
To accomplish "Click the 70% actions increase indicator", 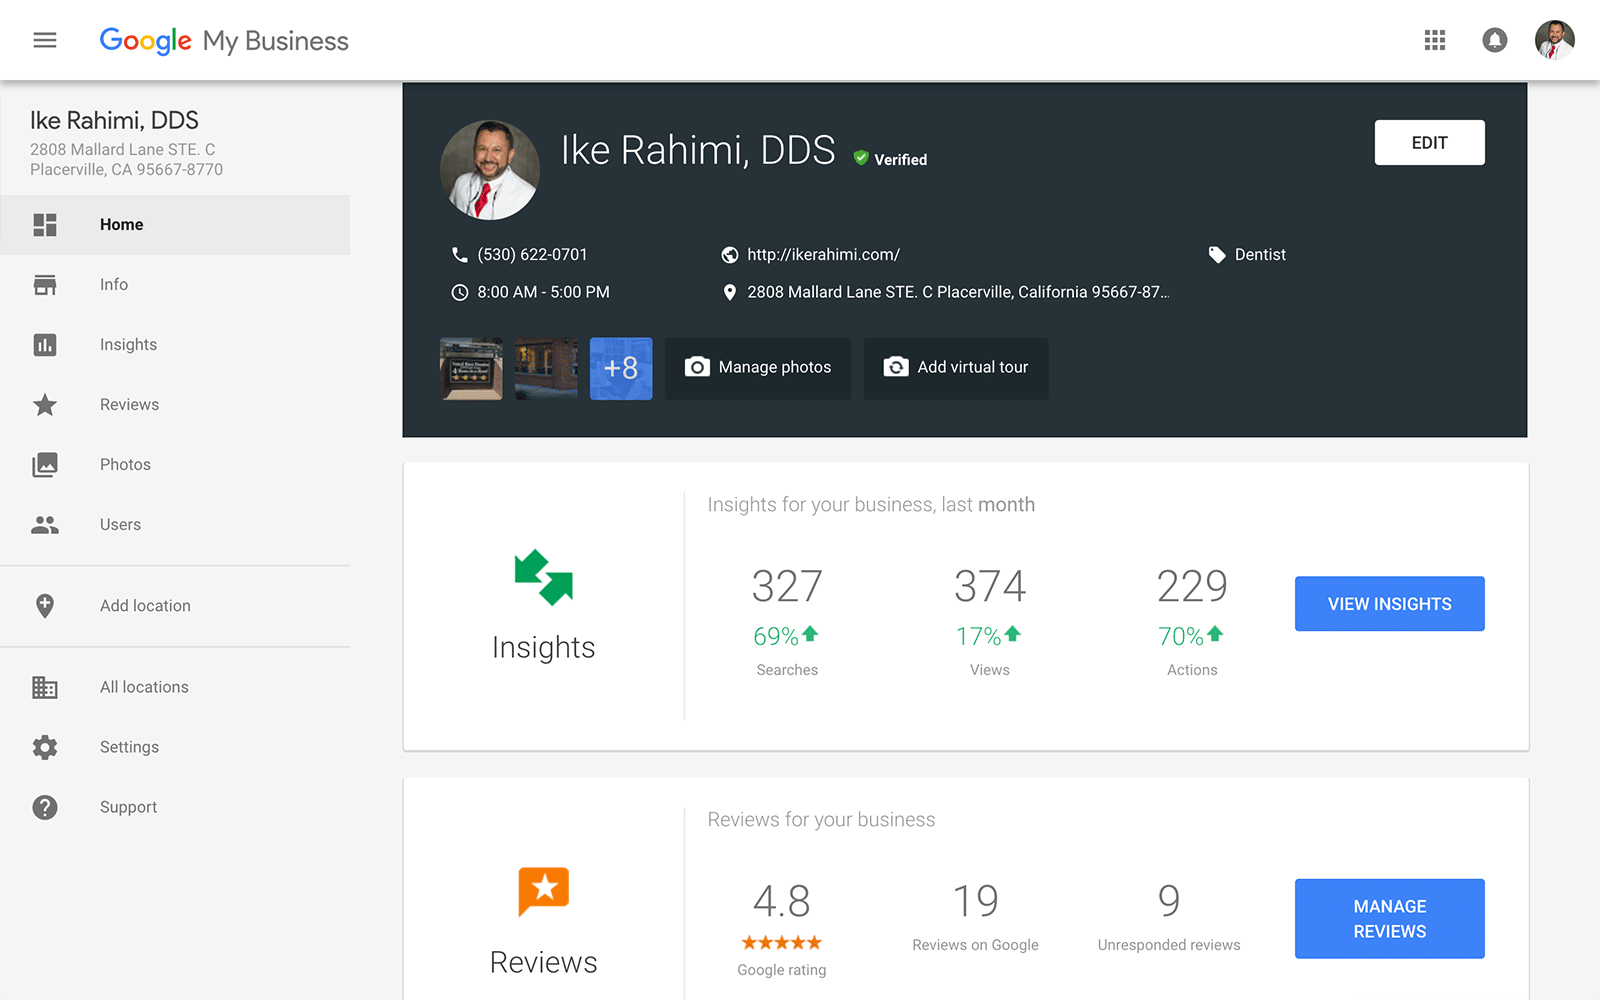I will click(1191, 636).
